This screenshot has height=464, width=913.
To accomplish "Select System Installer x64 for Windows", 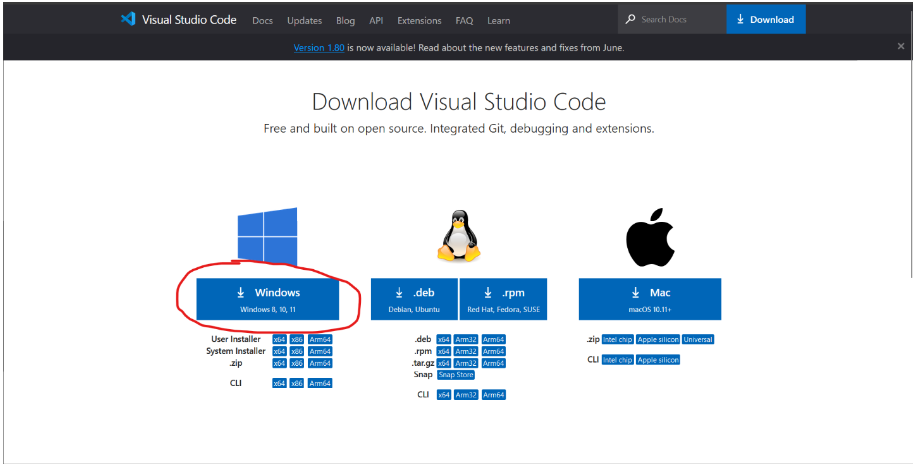I will 279,352.
